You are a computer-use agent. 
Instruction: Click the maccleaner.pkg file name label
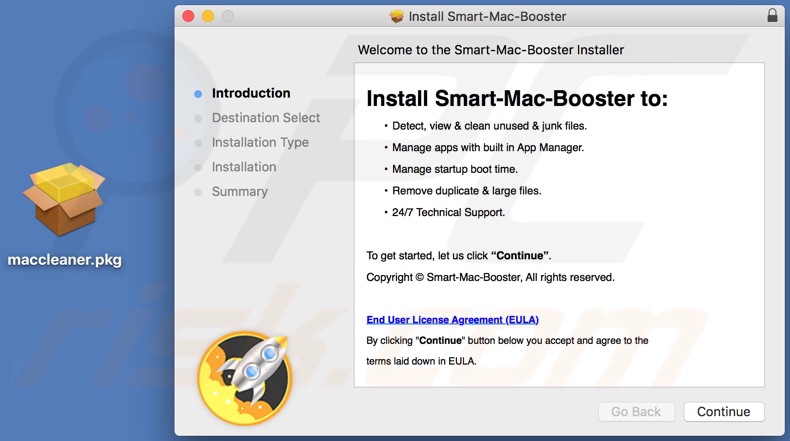(x=64, y=260)
